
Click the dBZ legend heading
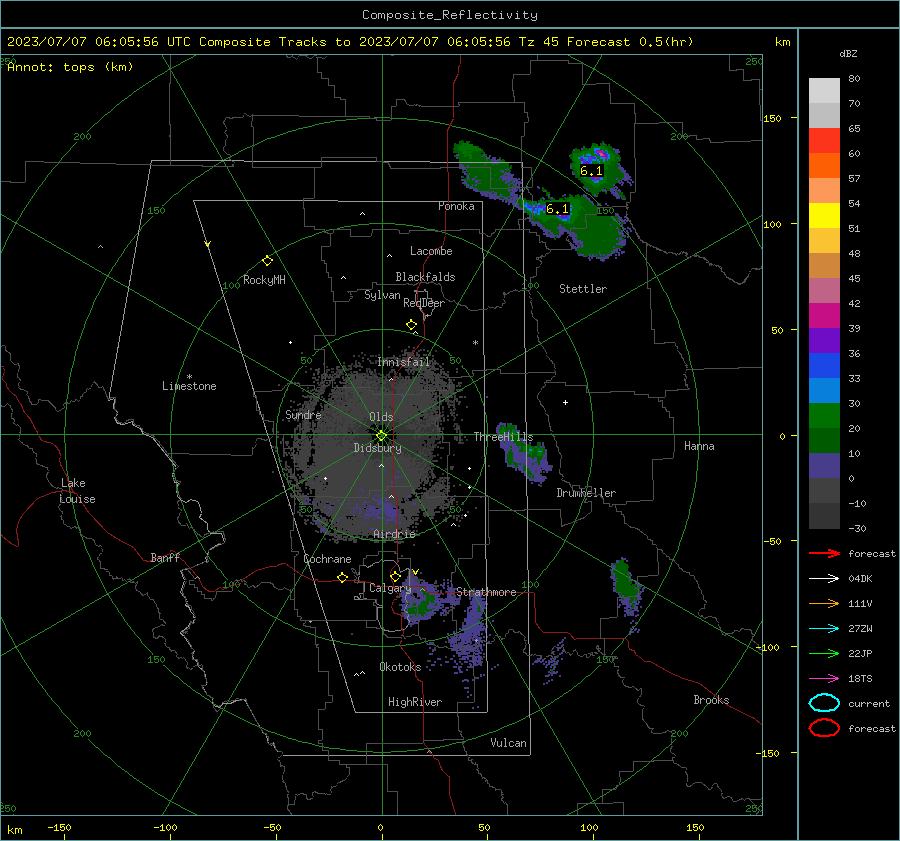(848, 53)
